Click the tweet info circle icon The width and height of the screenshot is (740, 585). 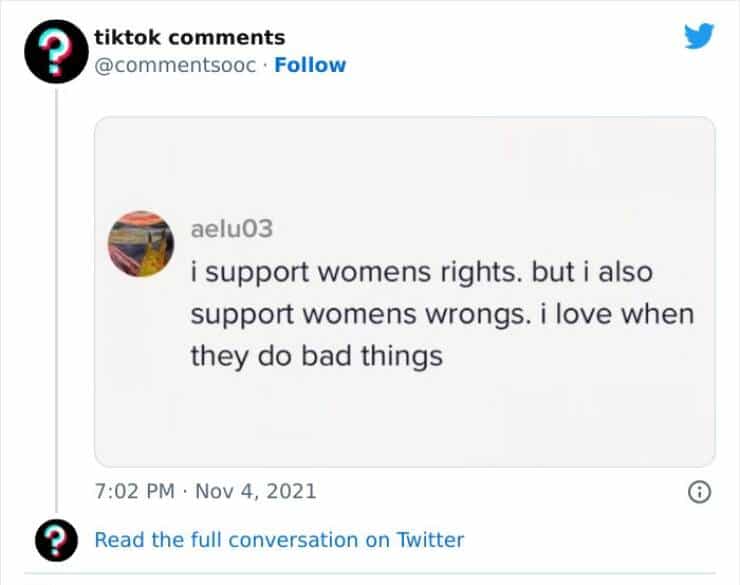700,492
